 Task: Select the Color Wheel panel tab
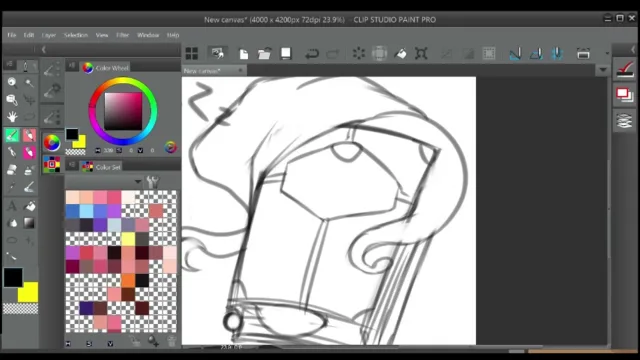(106, 68)
